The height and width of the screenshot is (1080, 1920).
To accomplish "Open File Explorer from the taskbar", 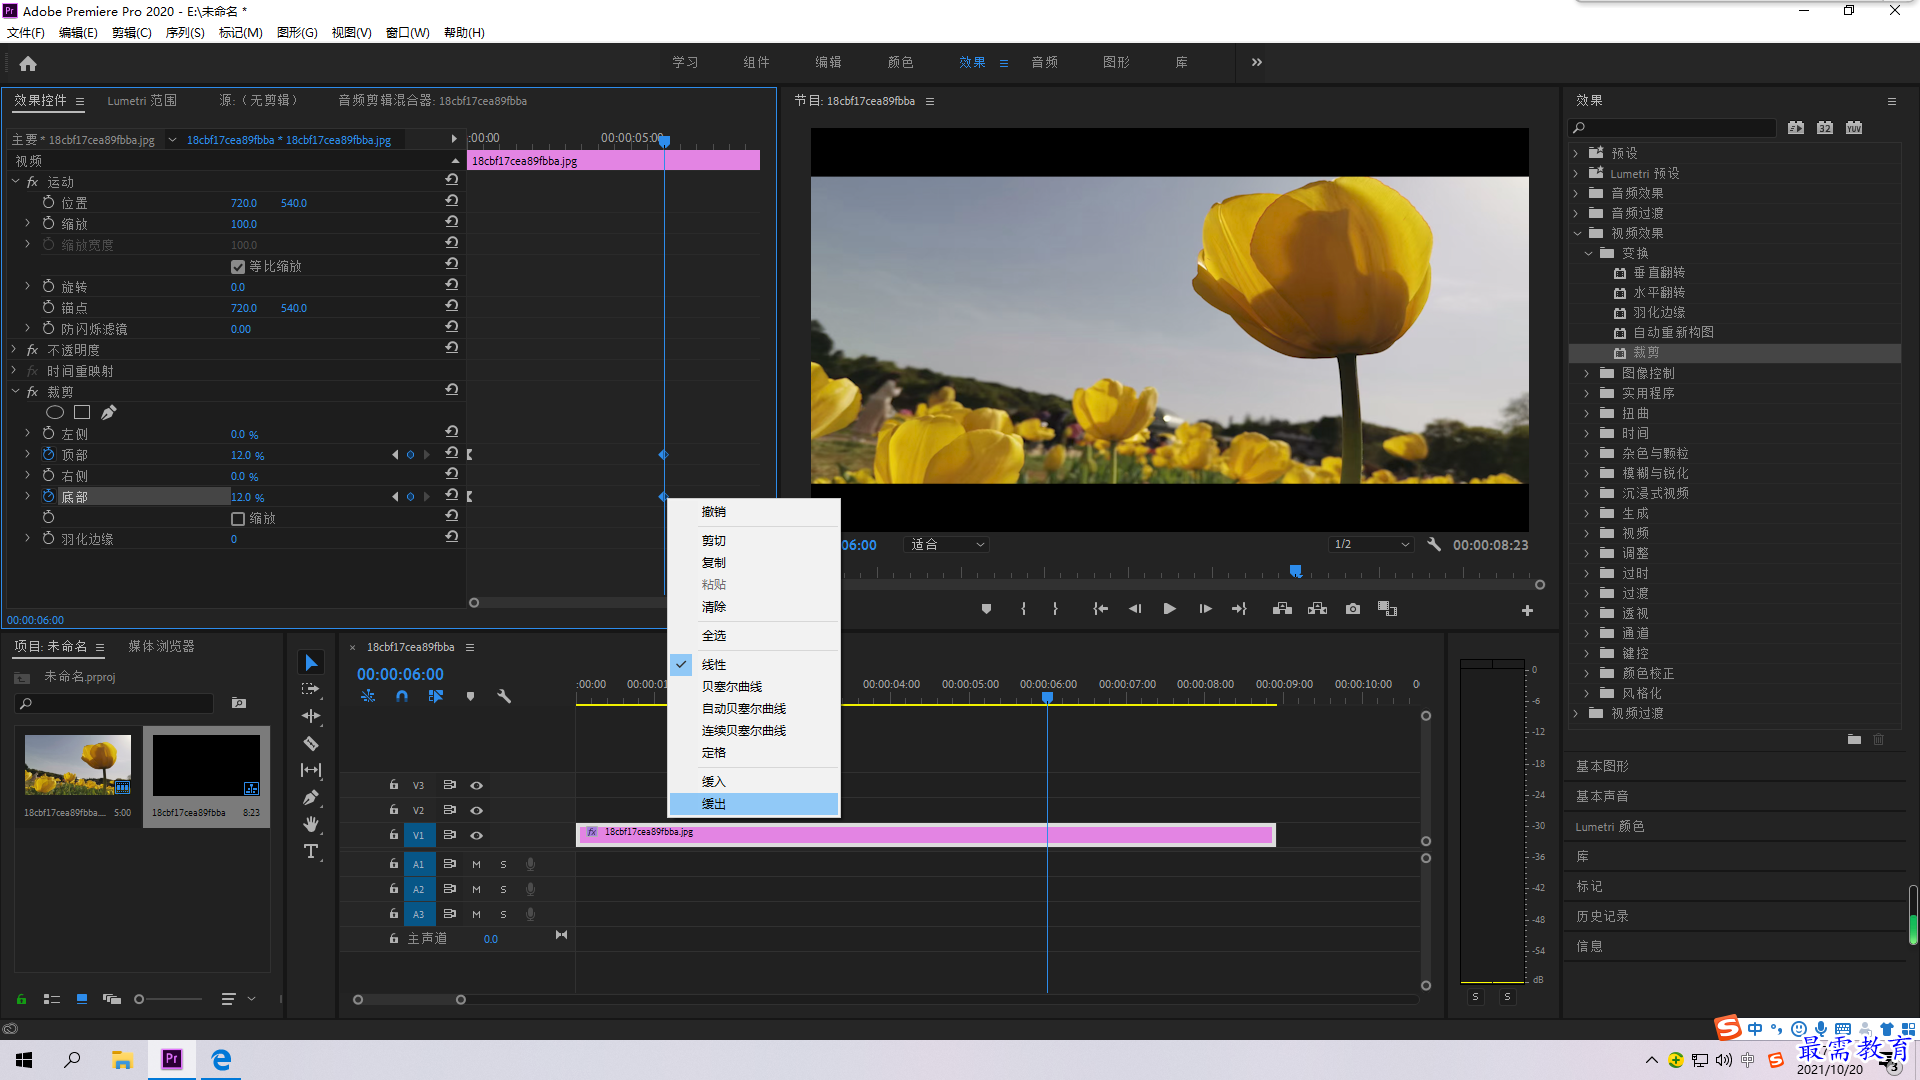I will (x=122, y=1059).
